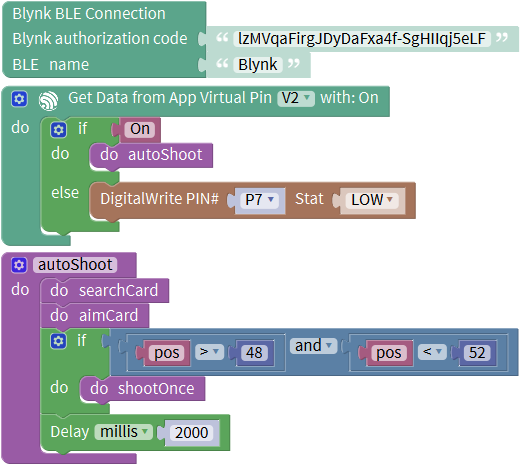Expand the P7 pin dropdown
The image size is (522, 466).
[260, 200]
